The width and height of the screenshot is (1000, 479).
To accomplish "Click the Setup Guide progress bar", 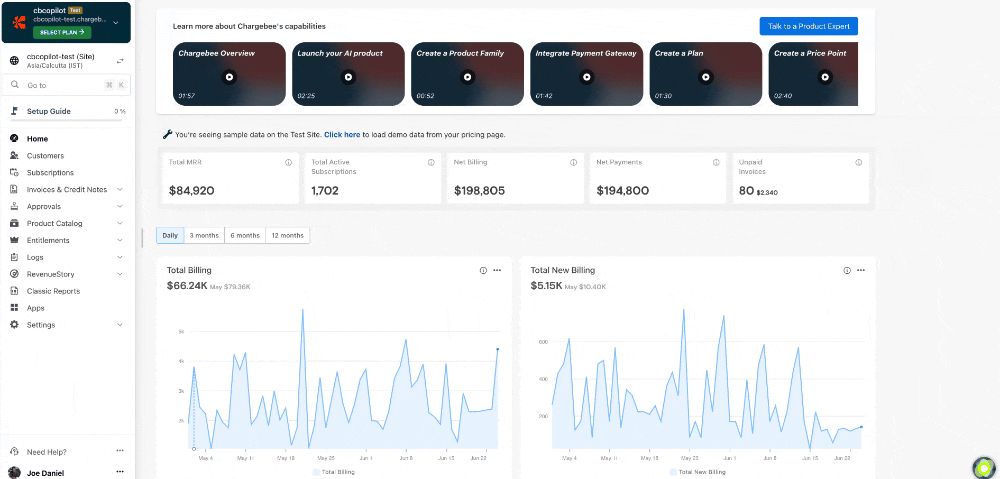I will click(x=68, y=119).
